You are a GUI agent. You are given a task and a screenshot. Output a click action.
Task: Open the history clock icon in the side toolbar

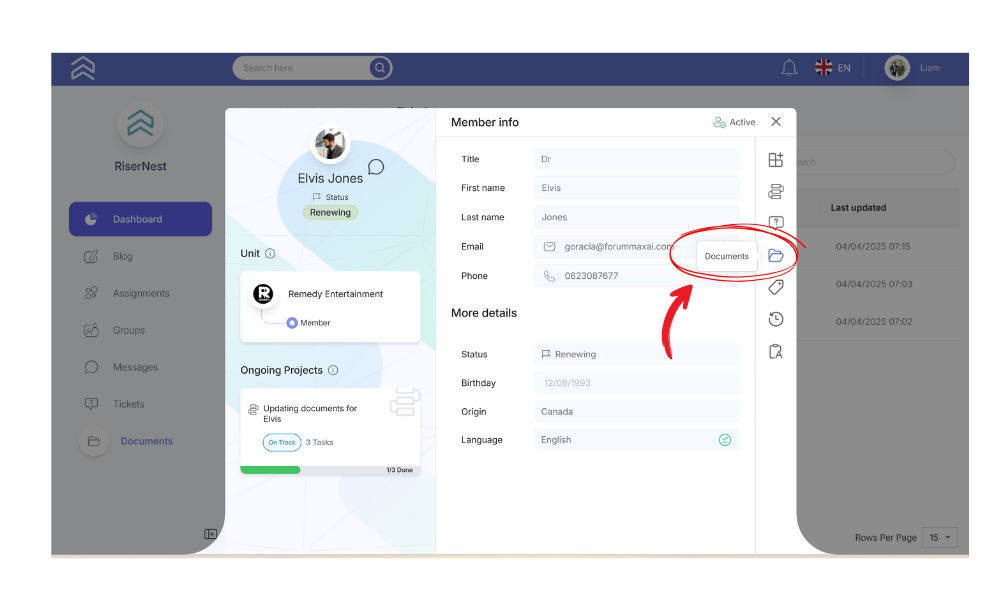776,319
